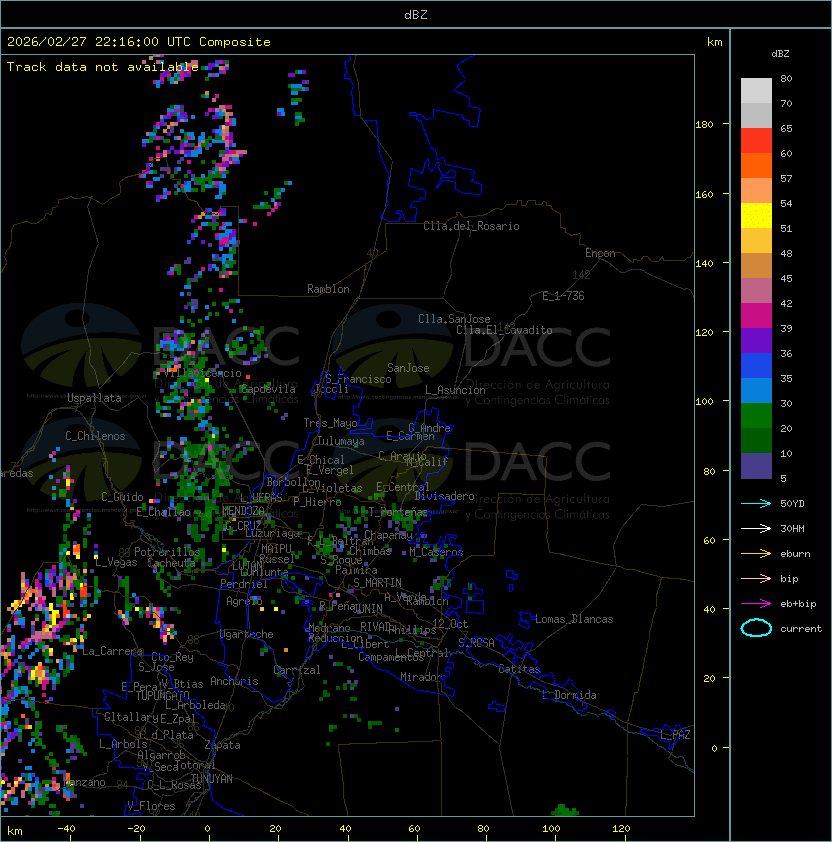Viewport: 832px width, 842px height.
Task: Click the dBZ title at top center
Action: click(x=416, y=14)
